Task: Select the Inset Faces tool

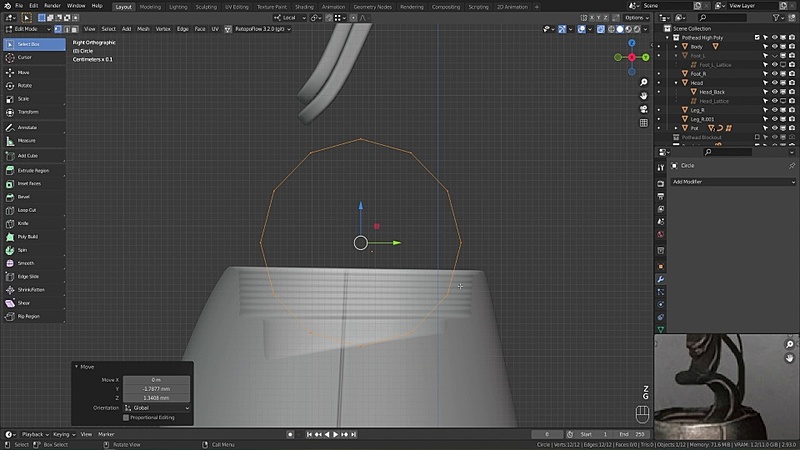Action: tap(34, 184)
